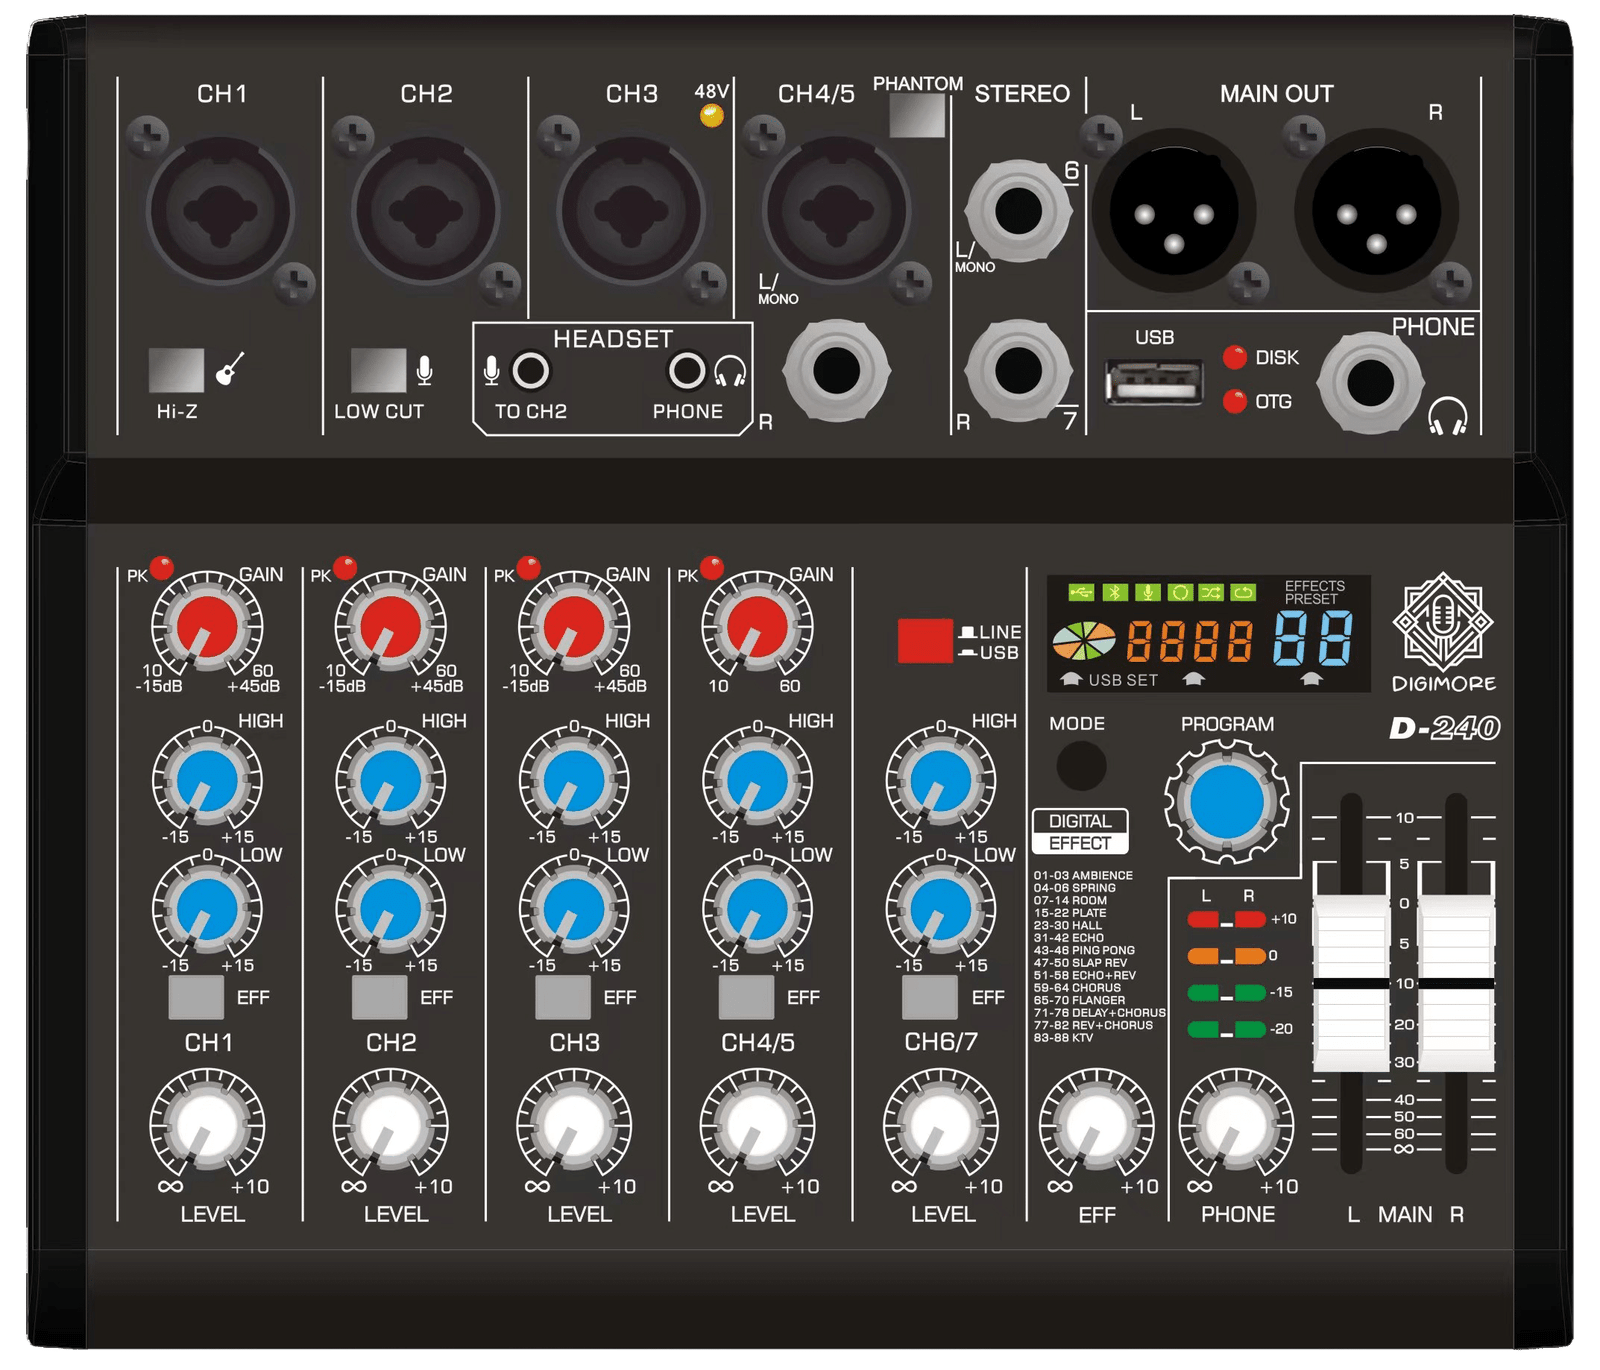Click the USB port
This screenshot has height=1370, width=1600.
point(1154,382)
